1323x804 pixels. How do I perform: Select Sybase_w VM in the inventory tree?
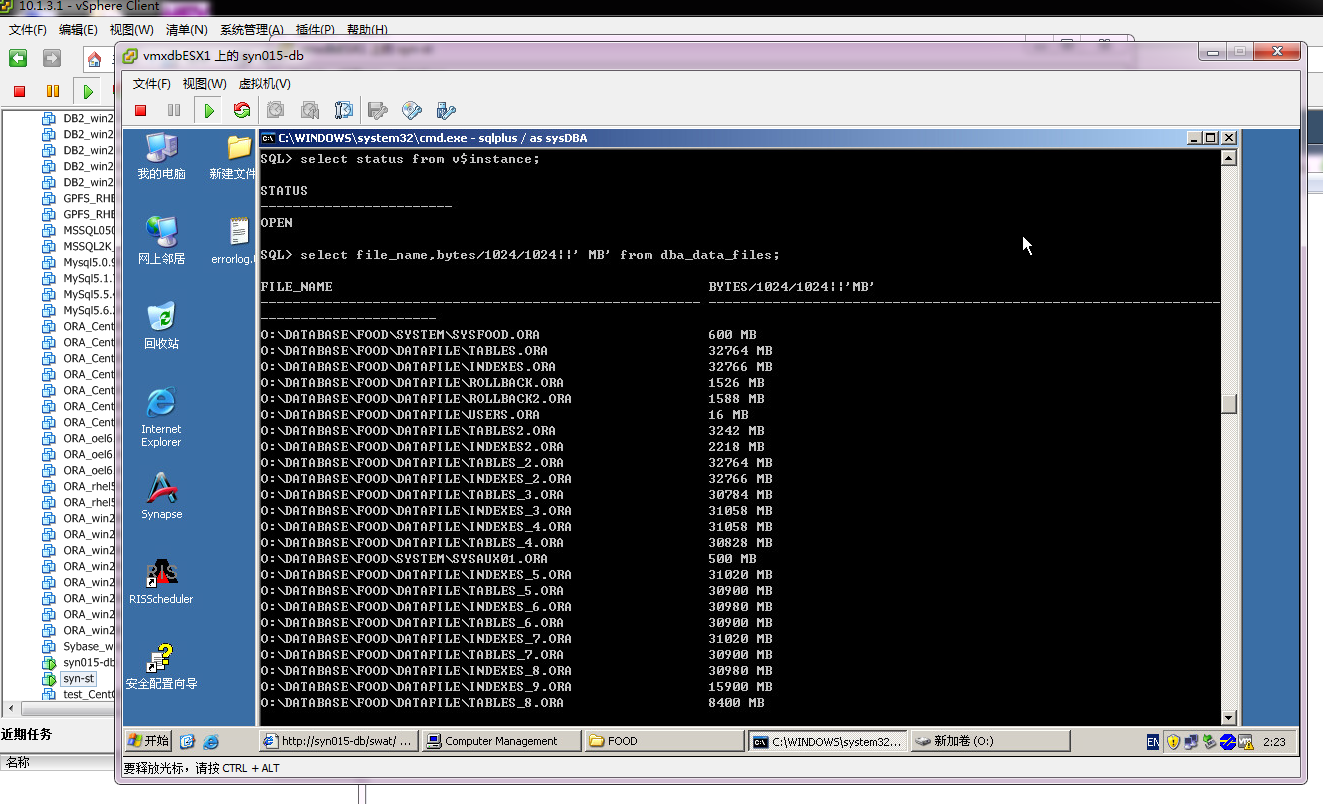(88, 646)
